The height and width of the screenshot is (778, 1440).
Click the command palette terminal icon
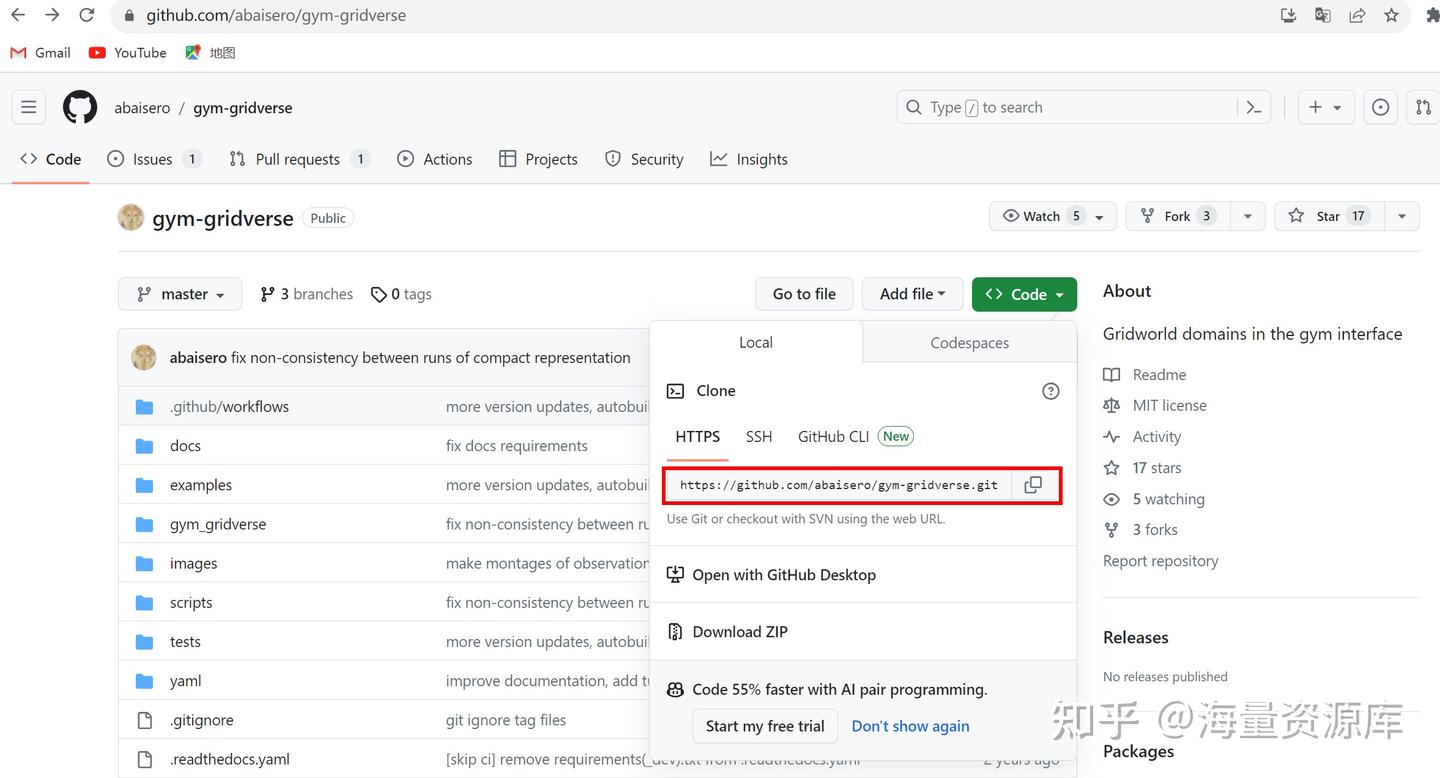[x=1253, y=107]
